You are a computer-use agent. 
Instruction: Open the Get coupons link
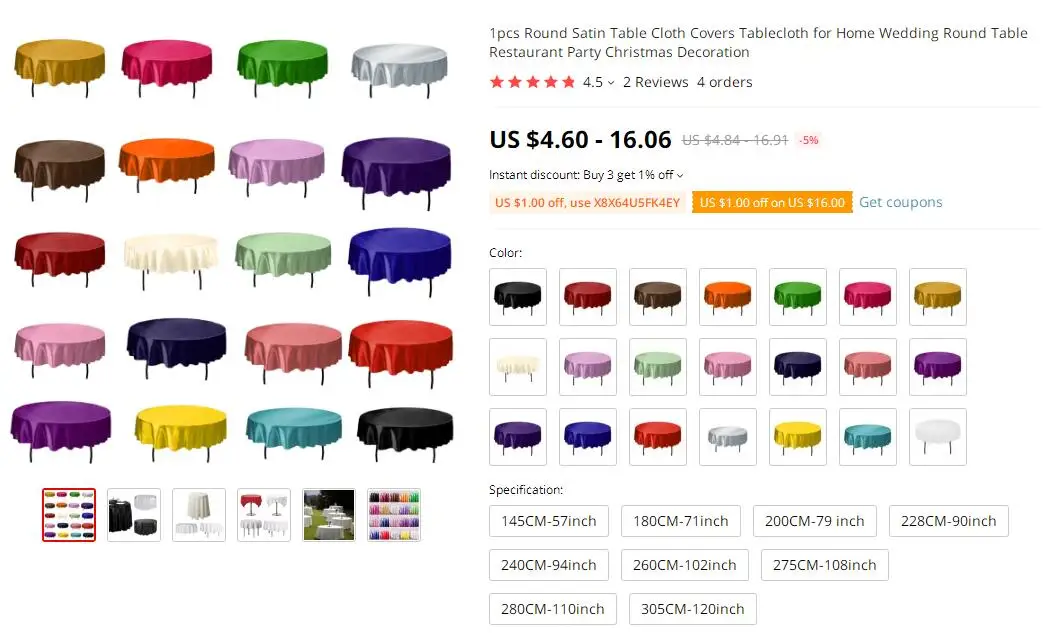tap(900, 202)
